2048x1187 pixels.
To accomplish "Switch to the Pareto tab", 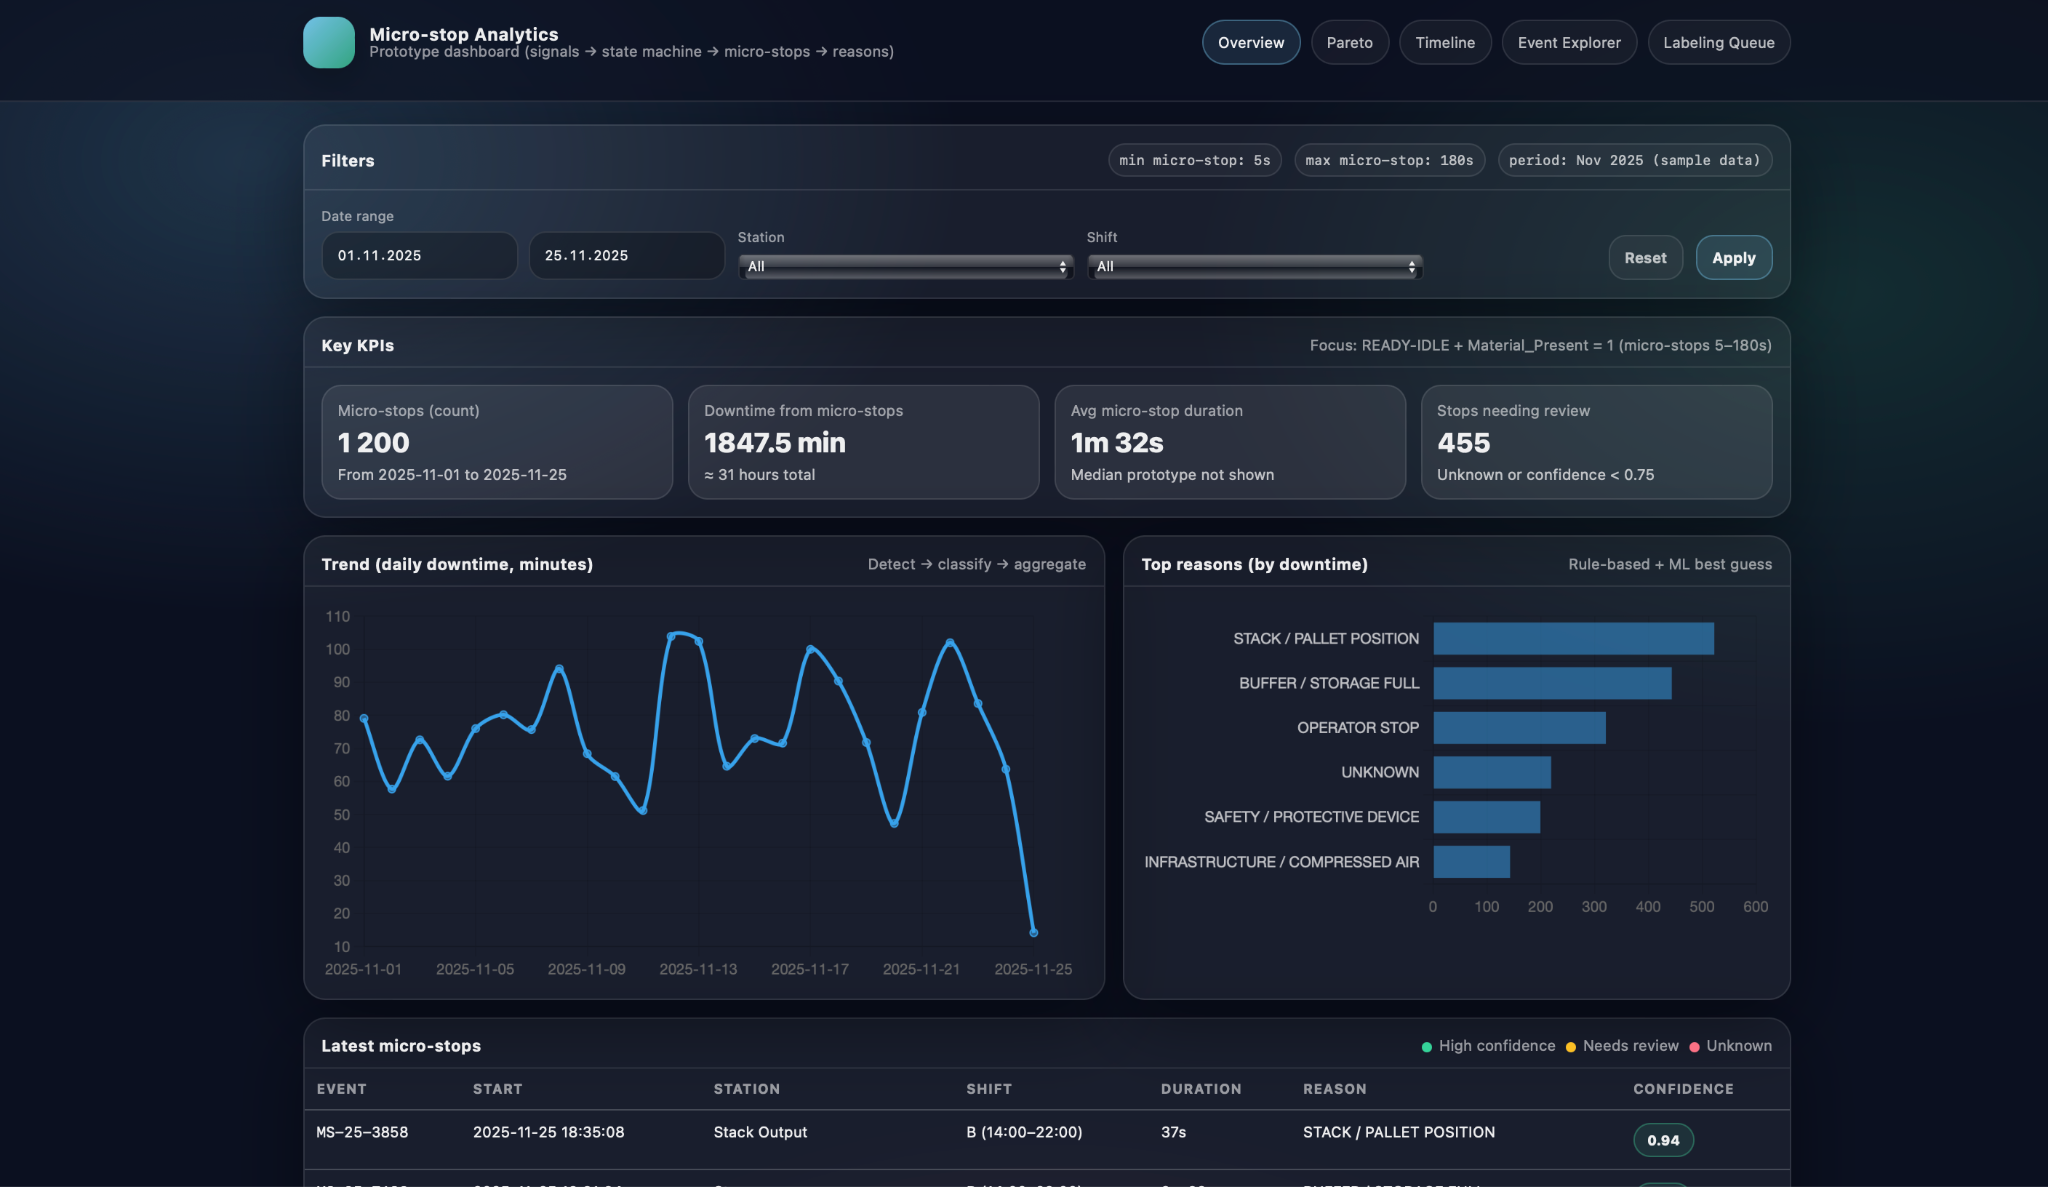I will 1349,42.
